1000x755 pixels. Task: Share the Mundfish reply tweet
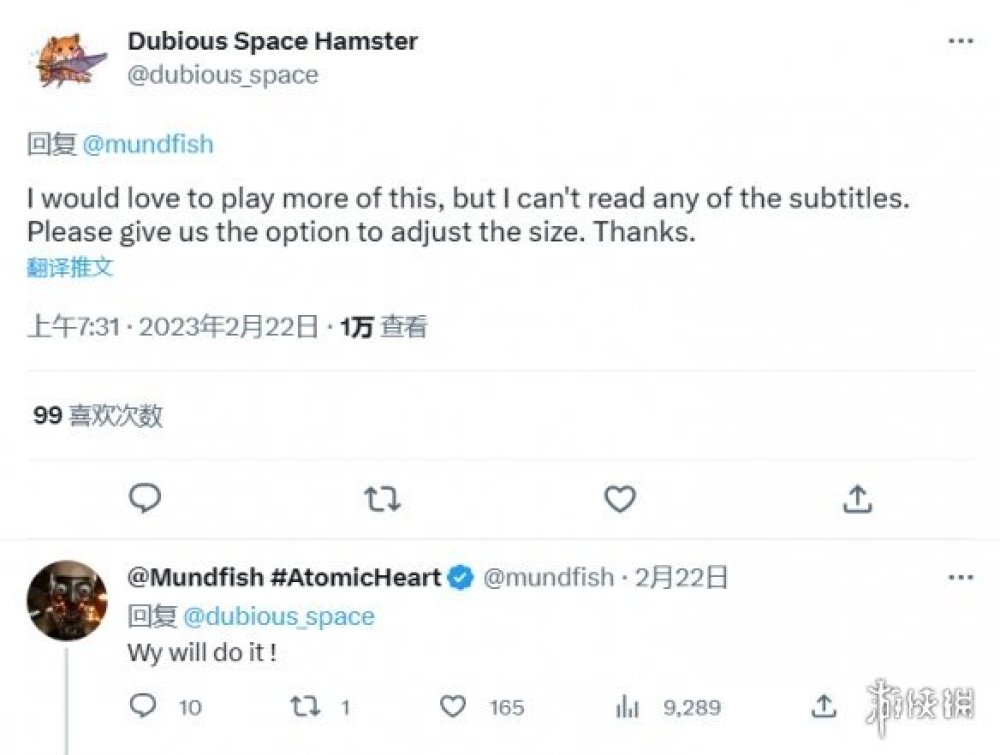[x=823, y=707]
